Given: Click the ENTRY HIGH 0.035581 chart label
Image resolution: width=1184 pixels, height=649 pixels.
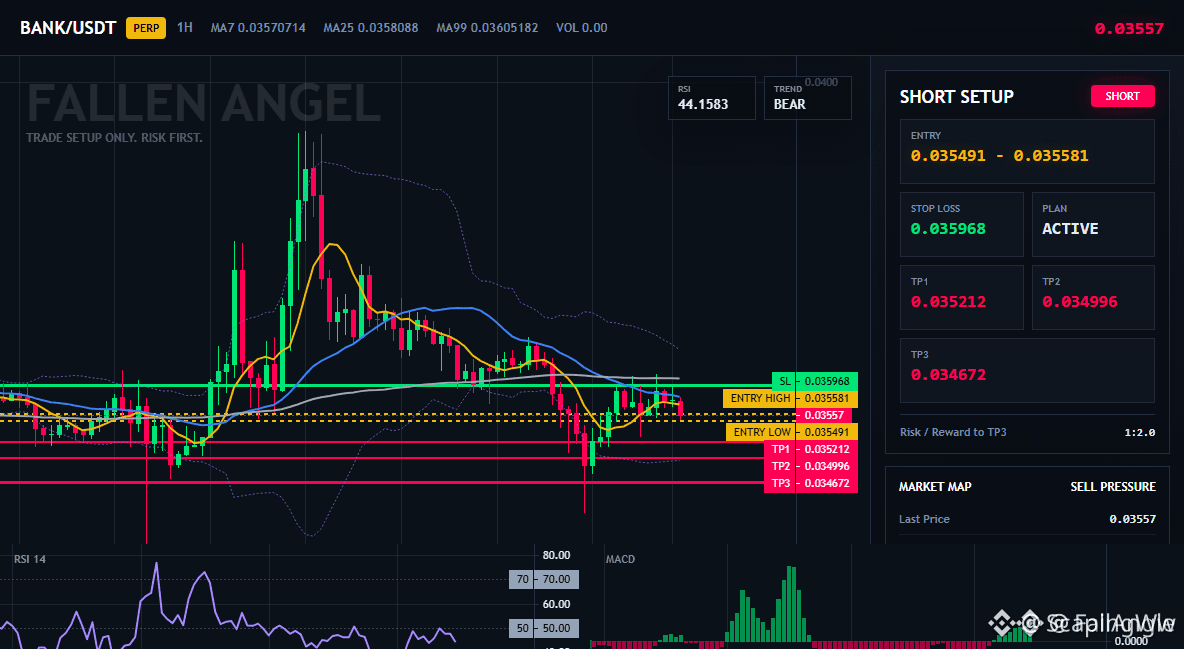Looking at the screenshot, I should click(790, 398).
